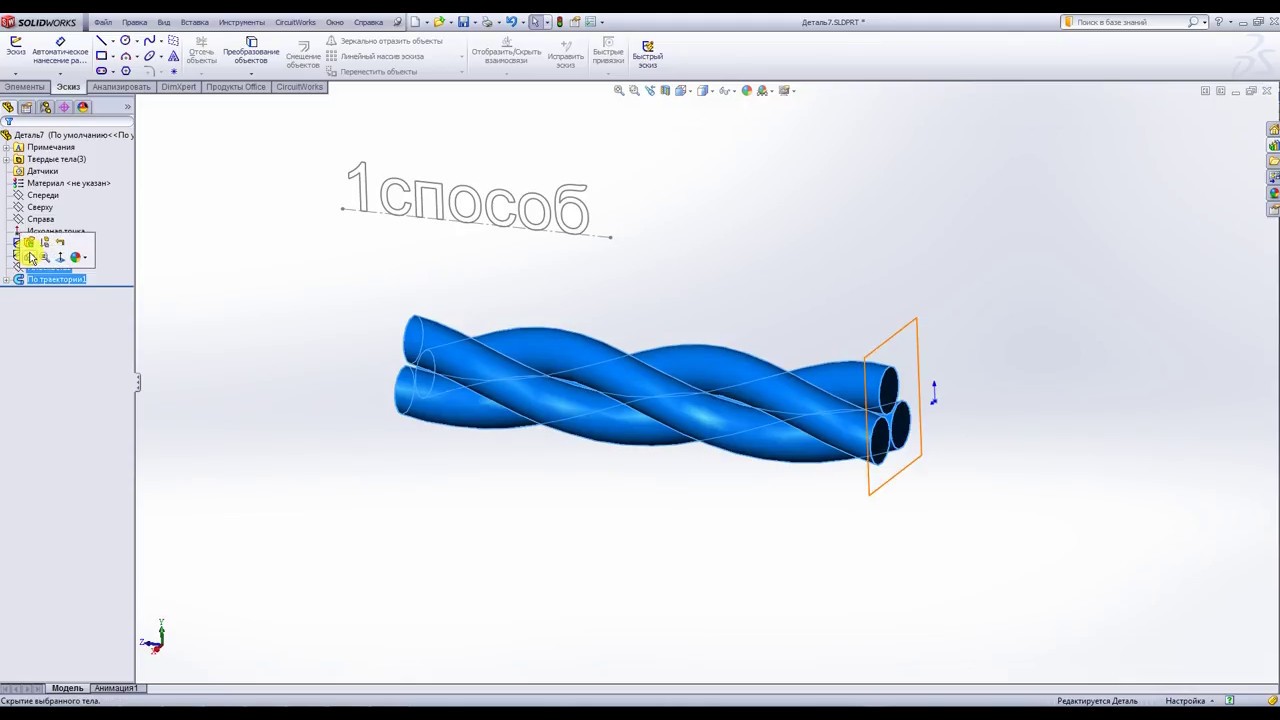
Task: Open the DimXpertManager tab icon
Action: 64,107
